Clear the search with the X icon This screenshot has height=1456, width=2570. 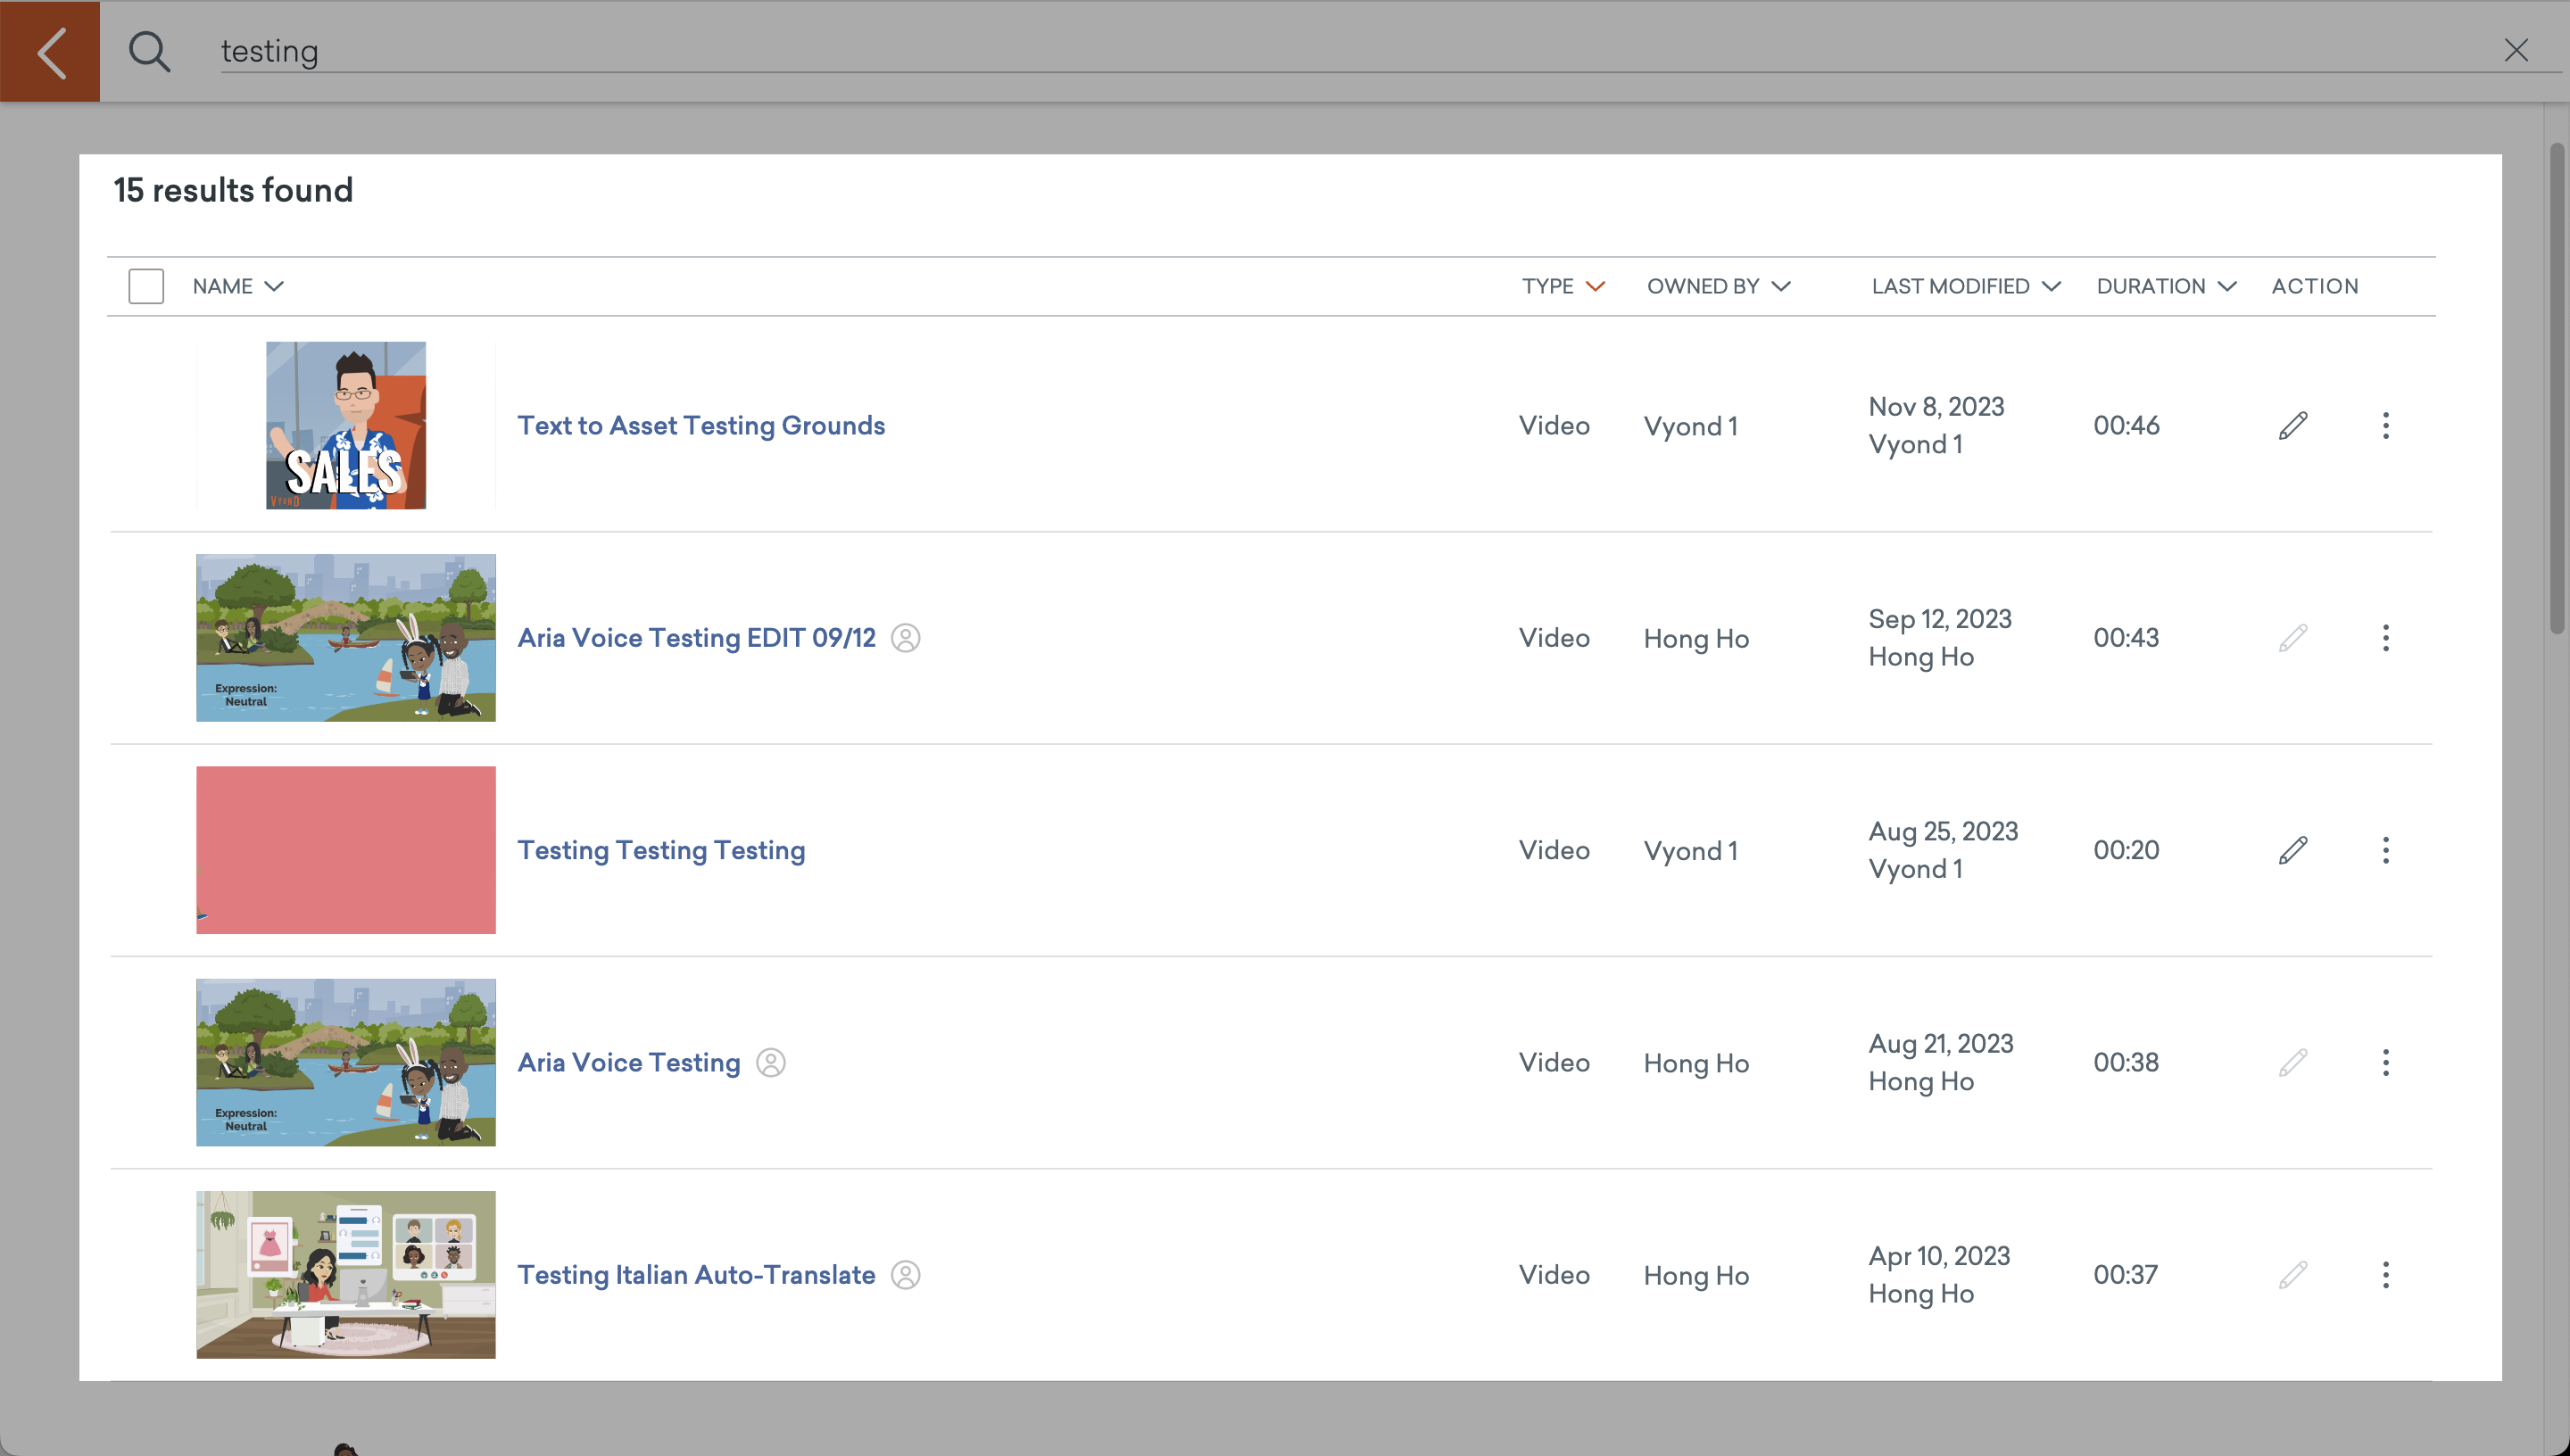tap(2515, 50)
